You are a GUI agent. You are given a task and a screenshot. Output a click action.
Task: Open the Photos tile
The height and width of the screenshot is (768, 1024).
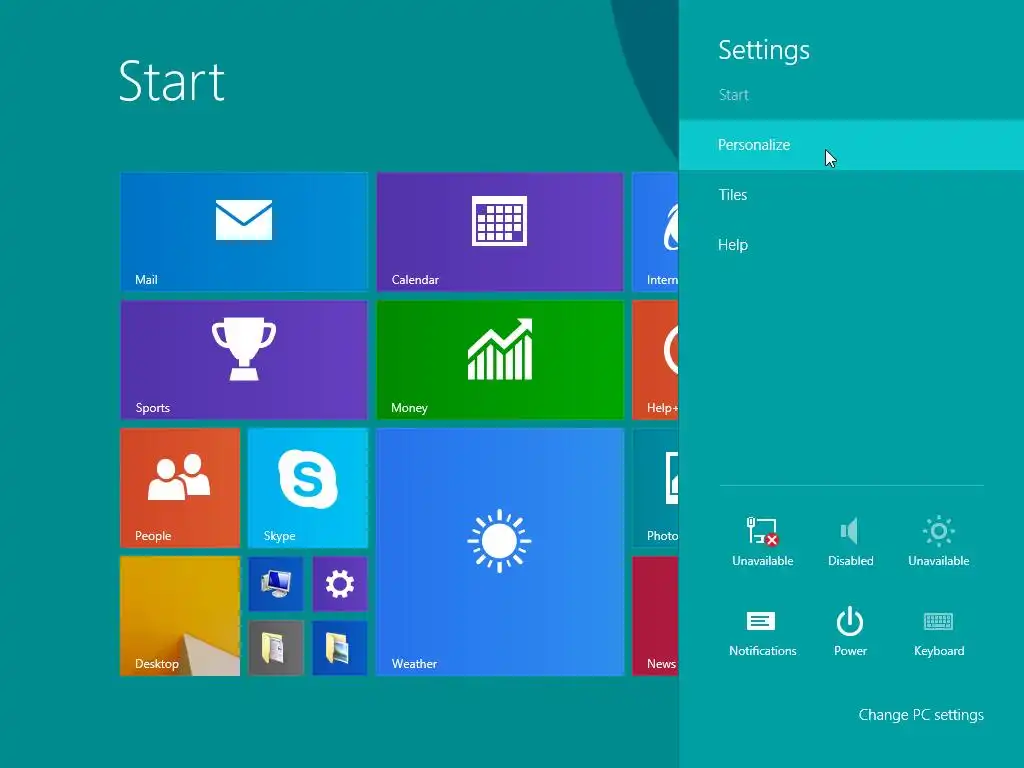pyautogui.click(x=656, y=488)
